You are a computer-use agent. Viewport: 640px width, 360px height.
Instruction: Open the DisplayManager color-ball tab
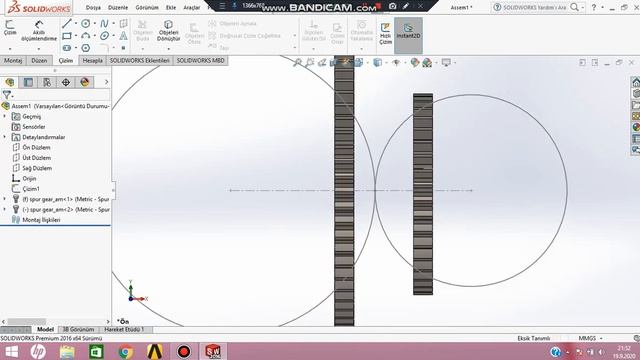point(84,82)
